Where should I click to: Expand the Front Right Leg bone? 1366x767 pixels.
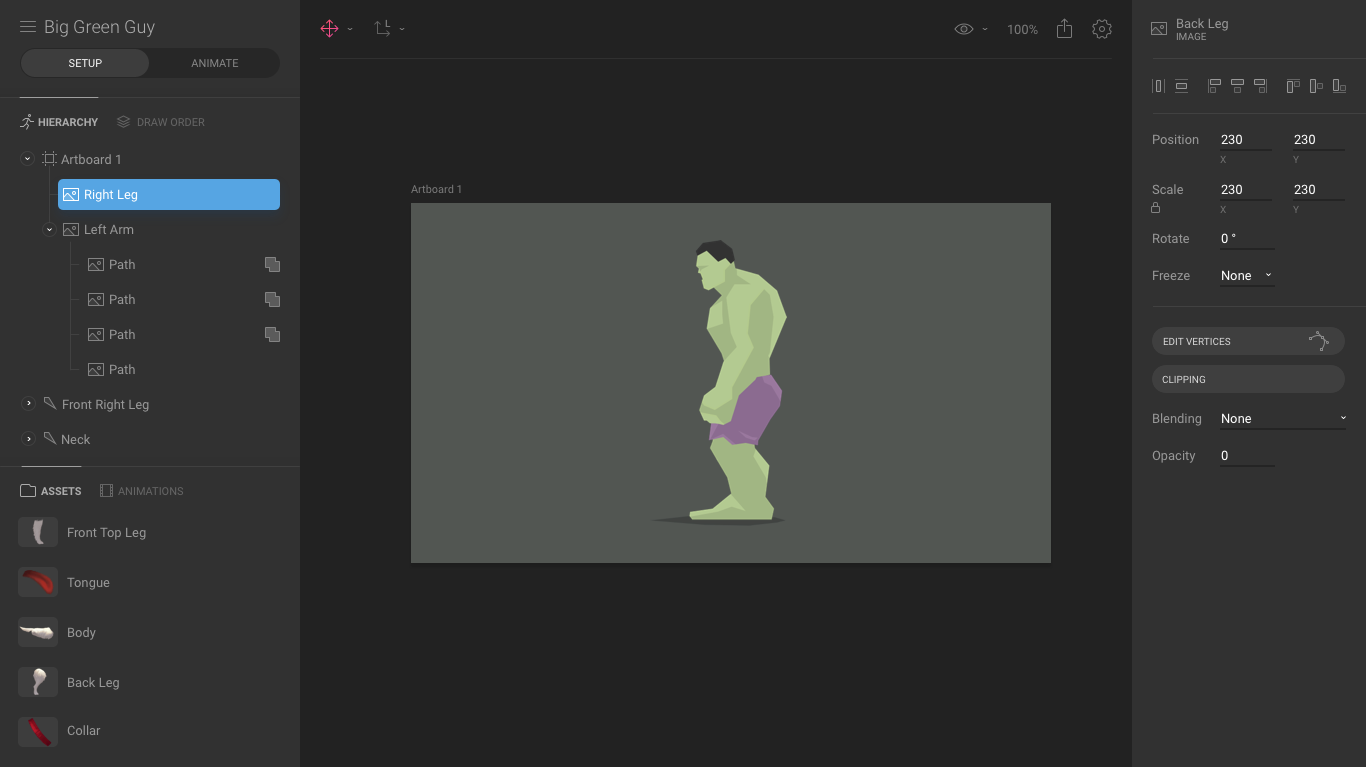(28, 404)
